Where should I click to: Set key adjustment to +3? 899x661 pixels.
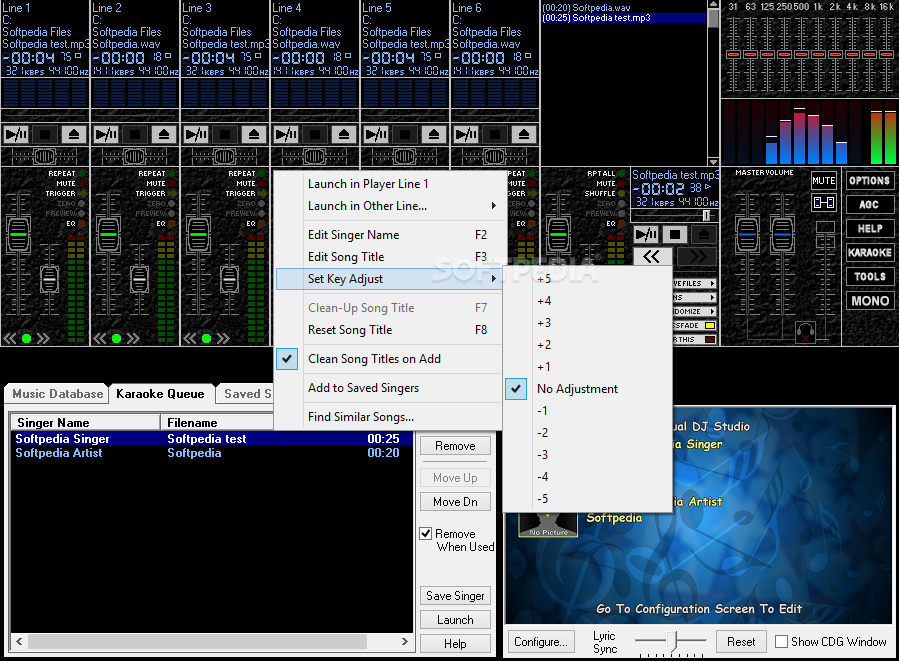click(587, 323)
